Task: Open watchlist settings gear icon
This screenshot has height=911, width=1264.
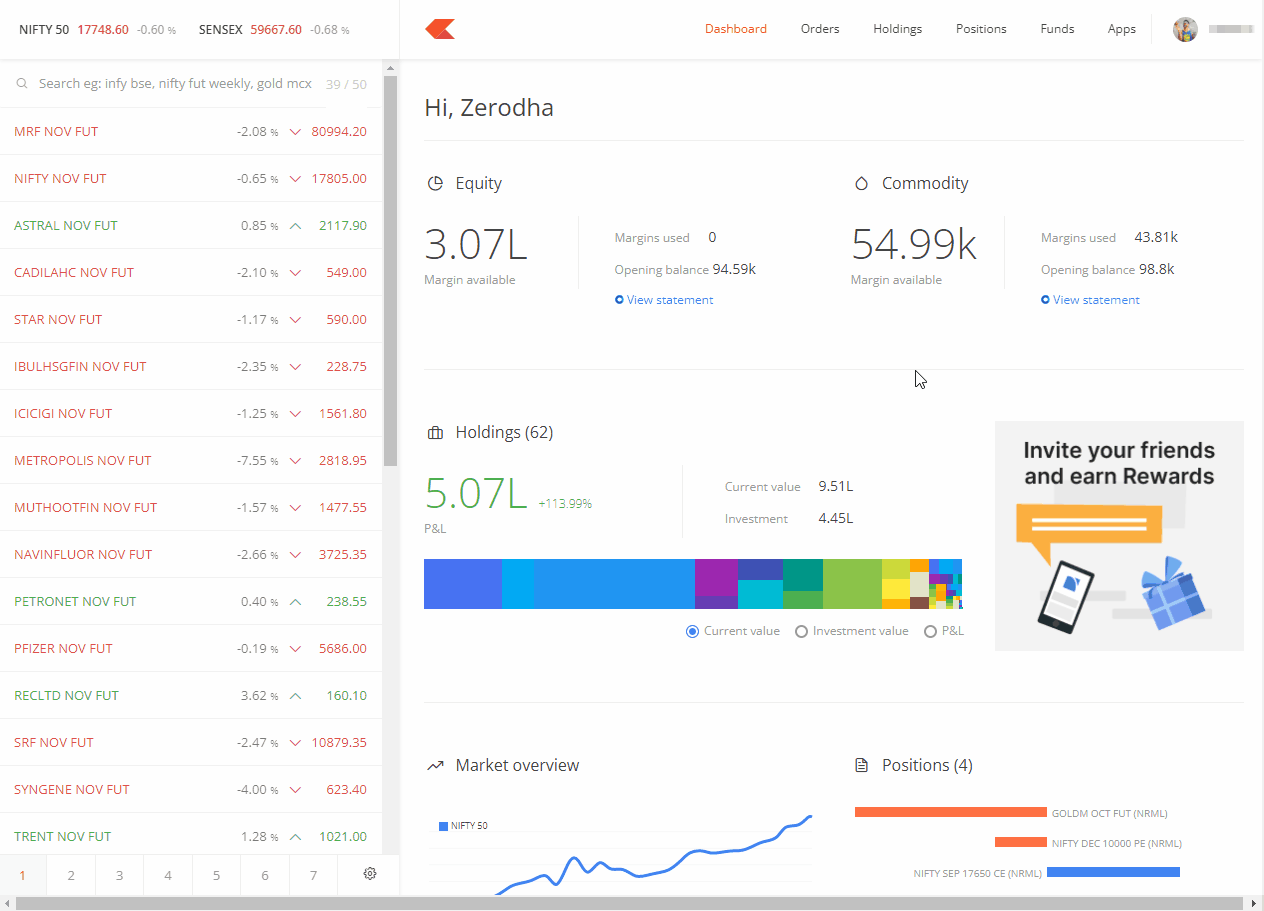Action: tap(370, 874)
